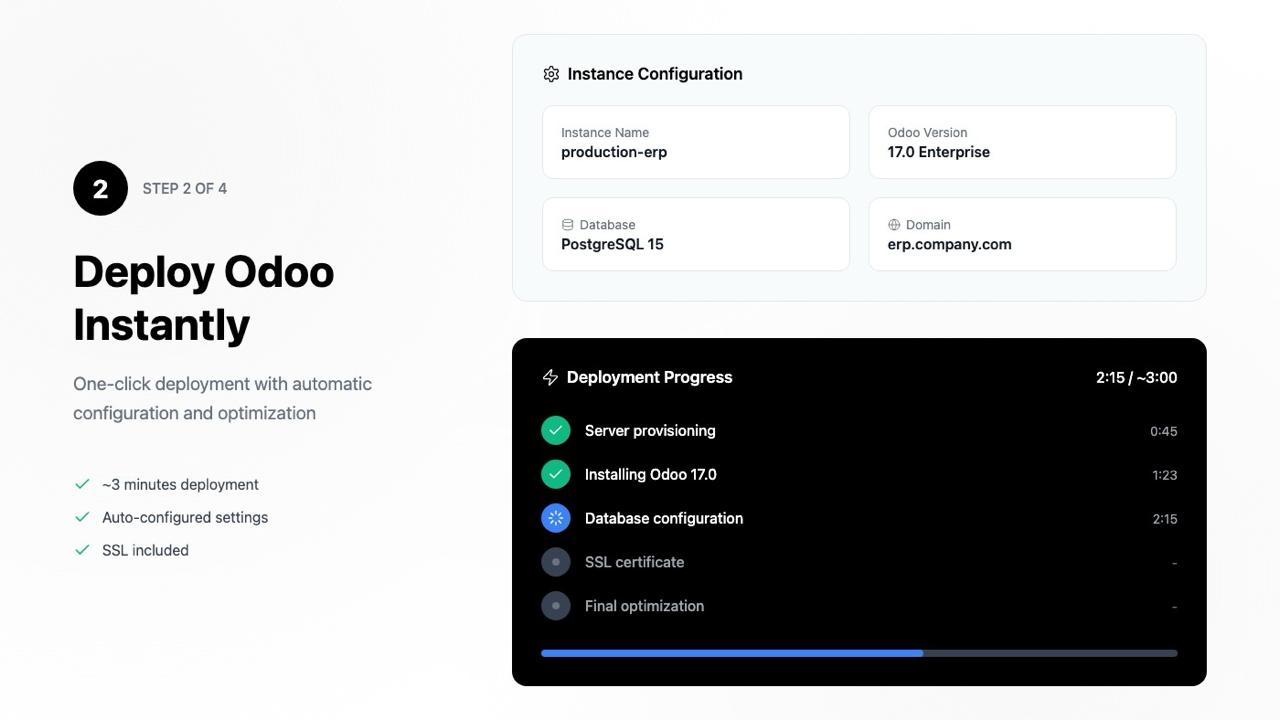The width and height of the screenshot is (1280, 720).
Task: Click the Server provisioning step label
Action: pyautogui.click(x=650, y=431)
